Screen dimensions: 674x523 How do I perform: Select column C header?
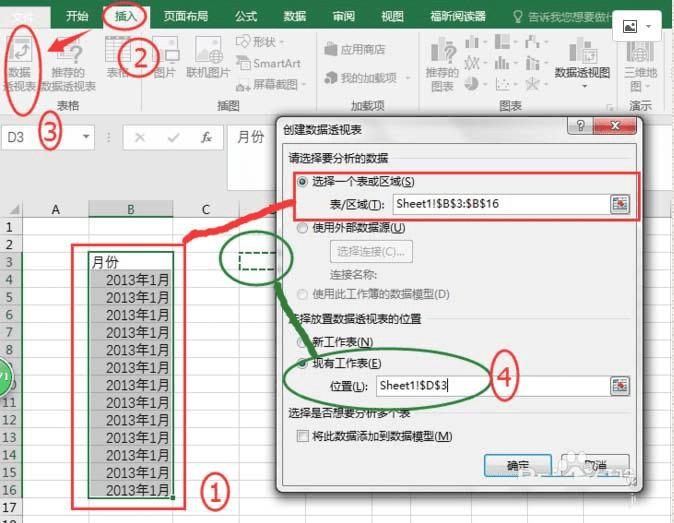coord(205,209)
